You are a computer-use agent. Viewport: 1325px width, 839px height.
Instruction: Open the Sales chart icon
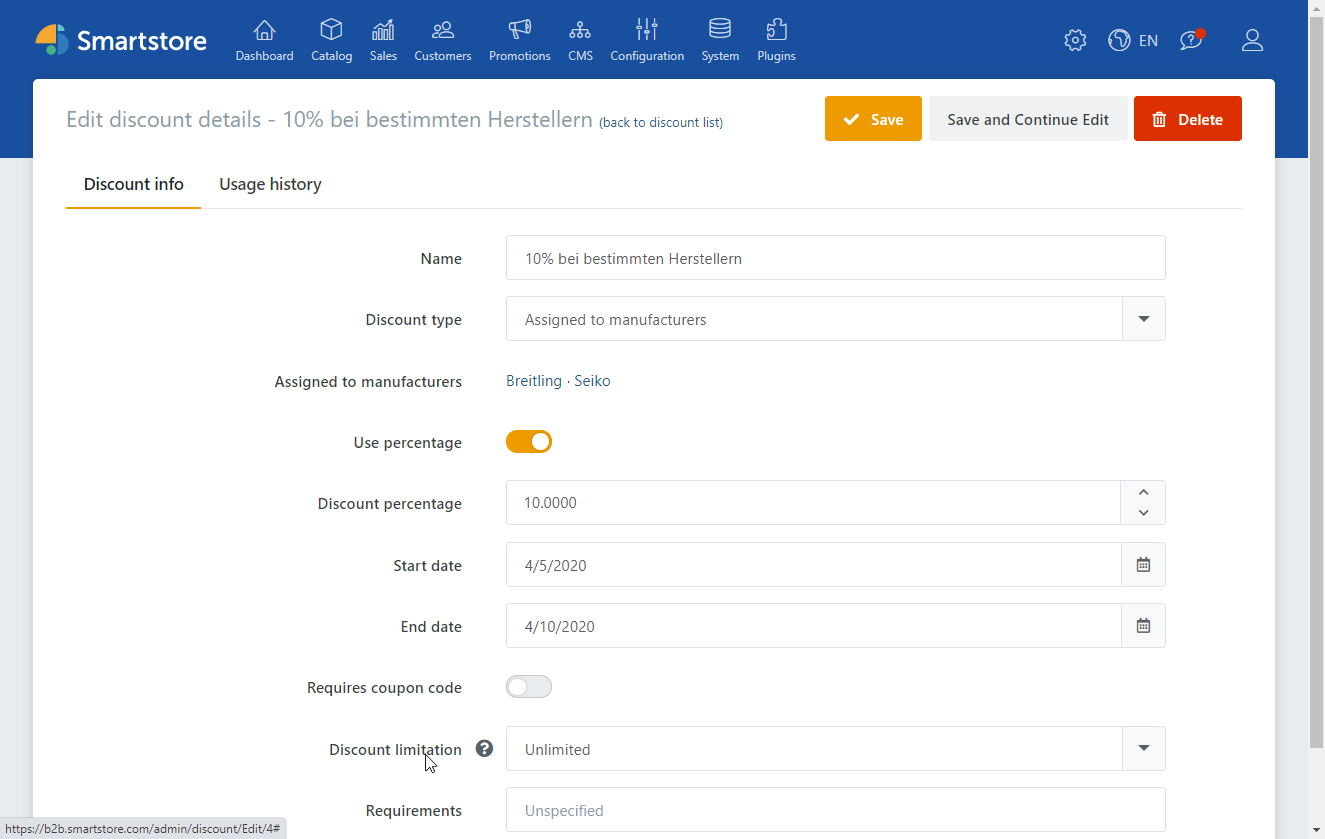click(383, 30)
